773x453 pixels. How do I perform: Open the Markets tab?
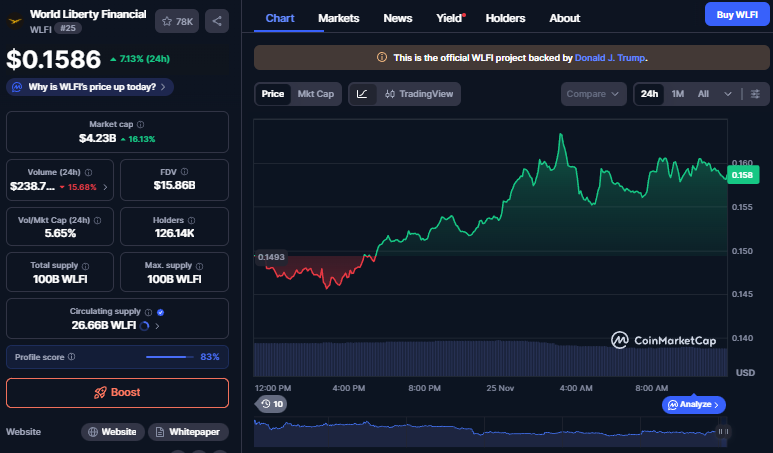pos(339,18)
